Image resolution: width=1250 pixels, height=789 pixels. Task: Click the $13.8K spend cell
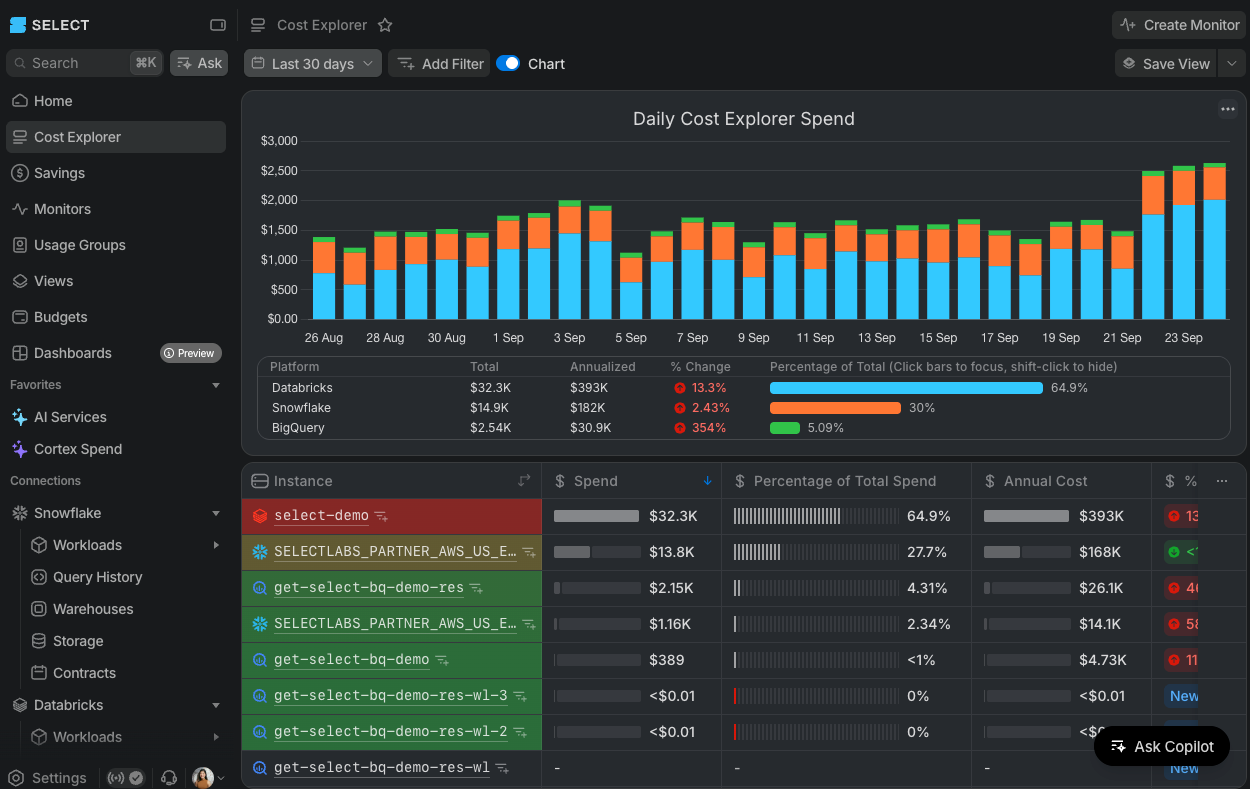[x=631, y=552]
